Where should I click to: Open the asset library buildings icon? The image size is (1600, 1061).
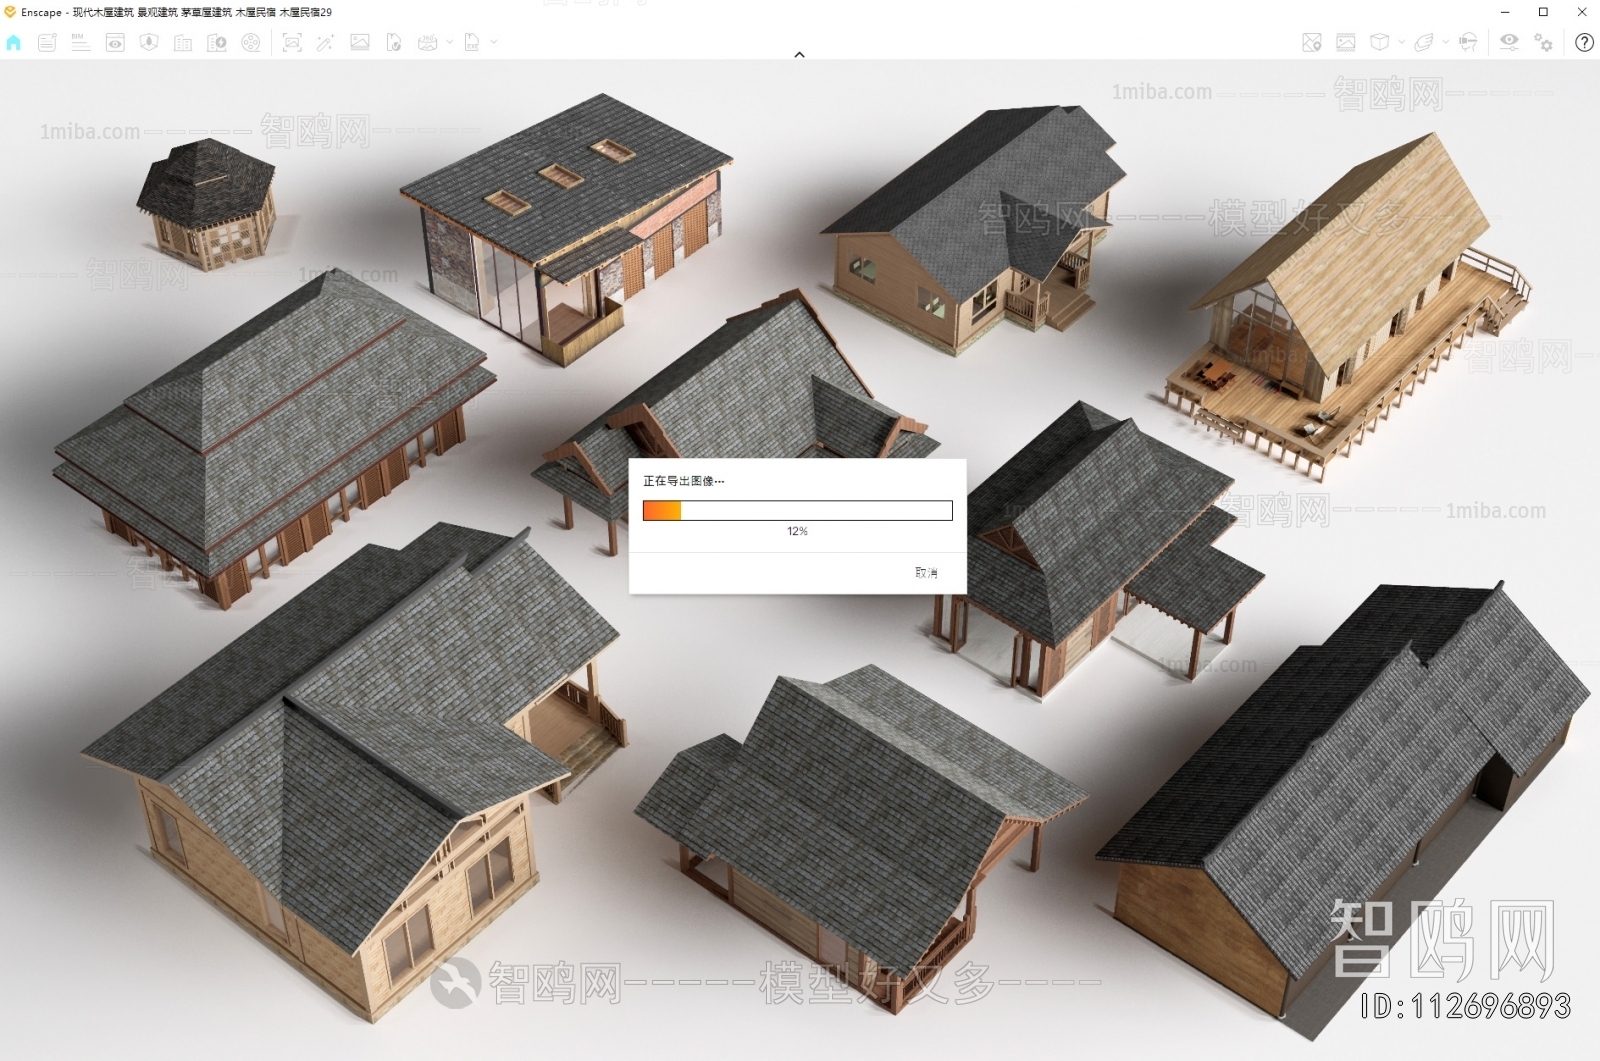(183, 42)
